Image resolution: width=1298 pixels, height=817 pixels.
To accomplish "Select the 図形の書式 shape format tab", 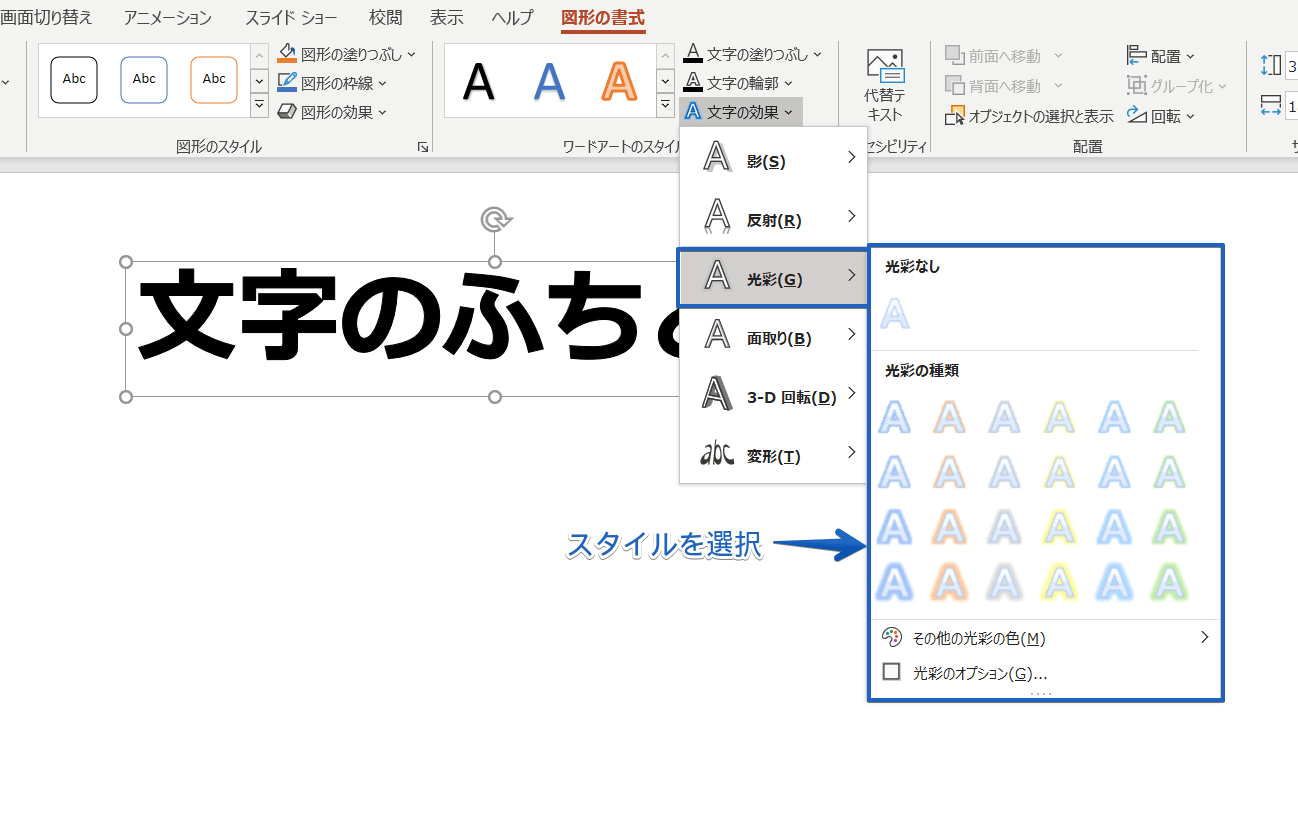I will point(603,18).
